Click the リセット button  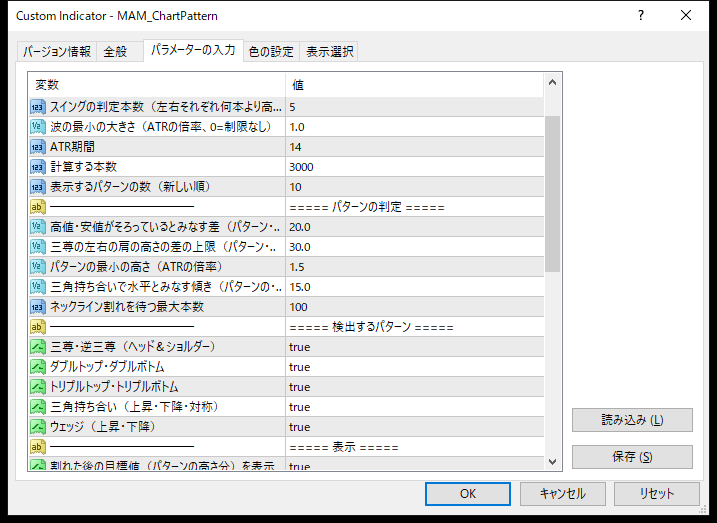(x=657, y=494)
